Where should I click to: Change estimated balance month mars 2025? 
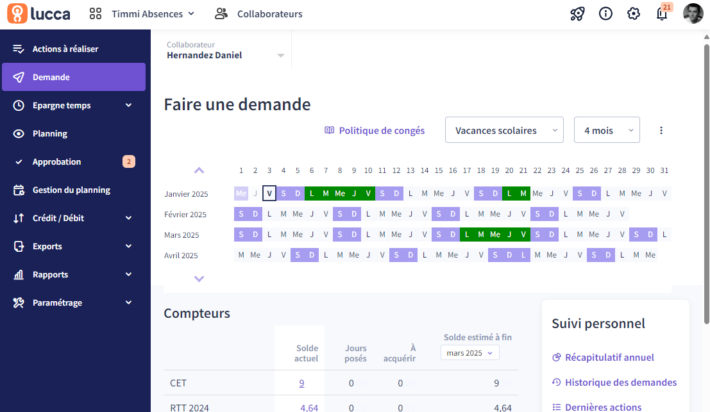point(470,353)
